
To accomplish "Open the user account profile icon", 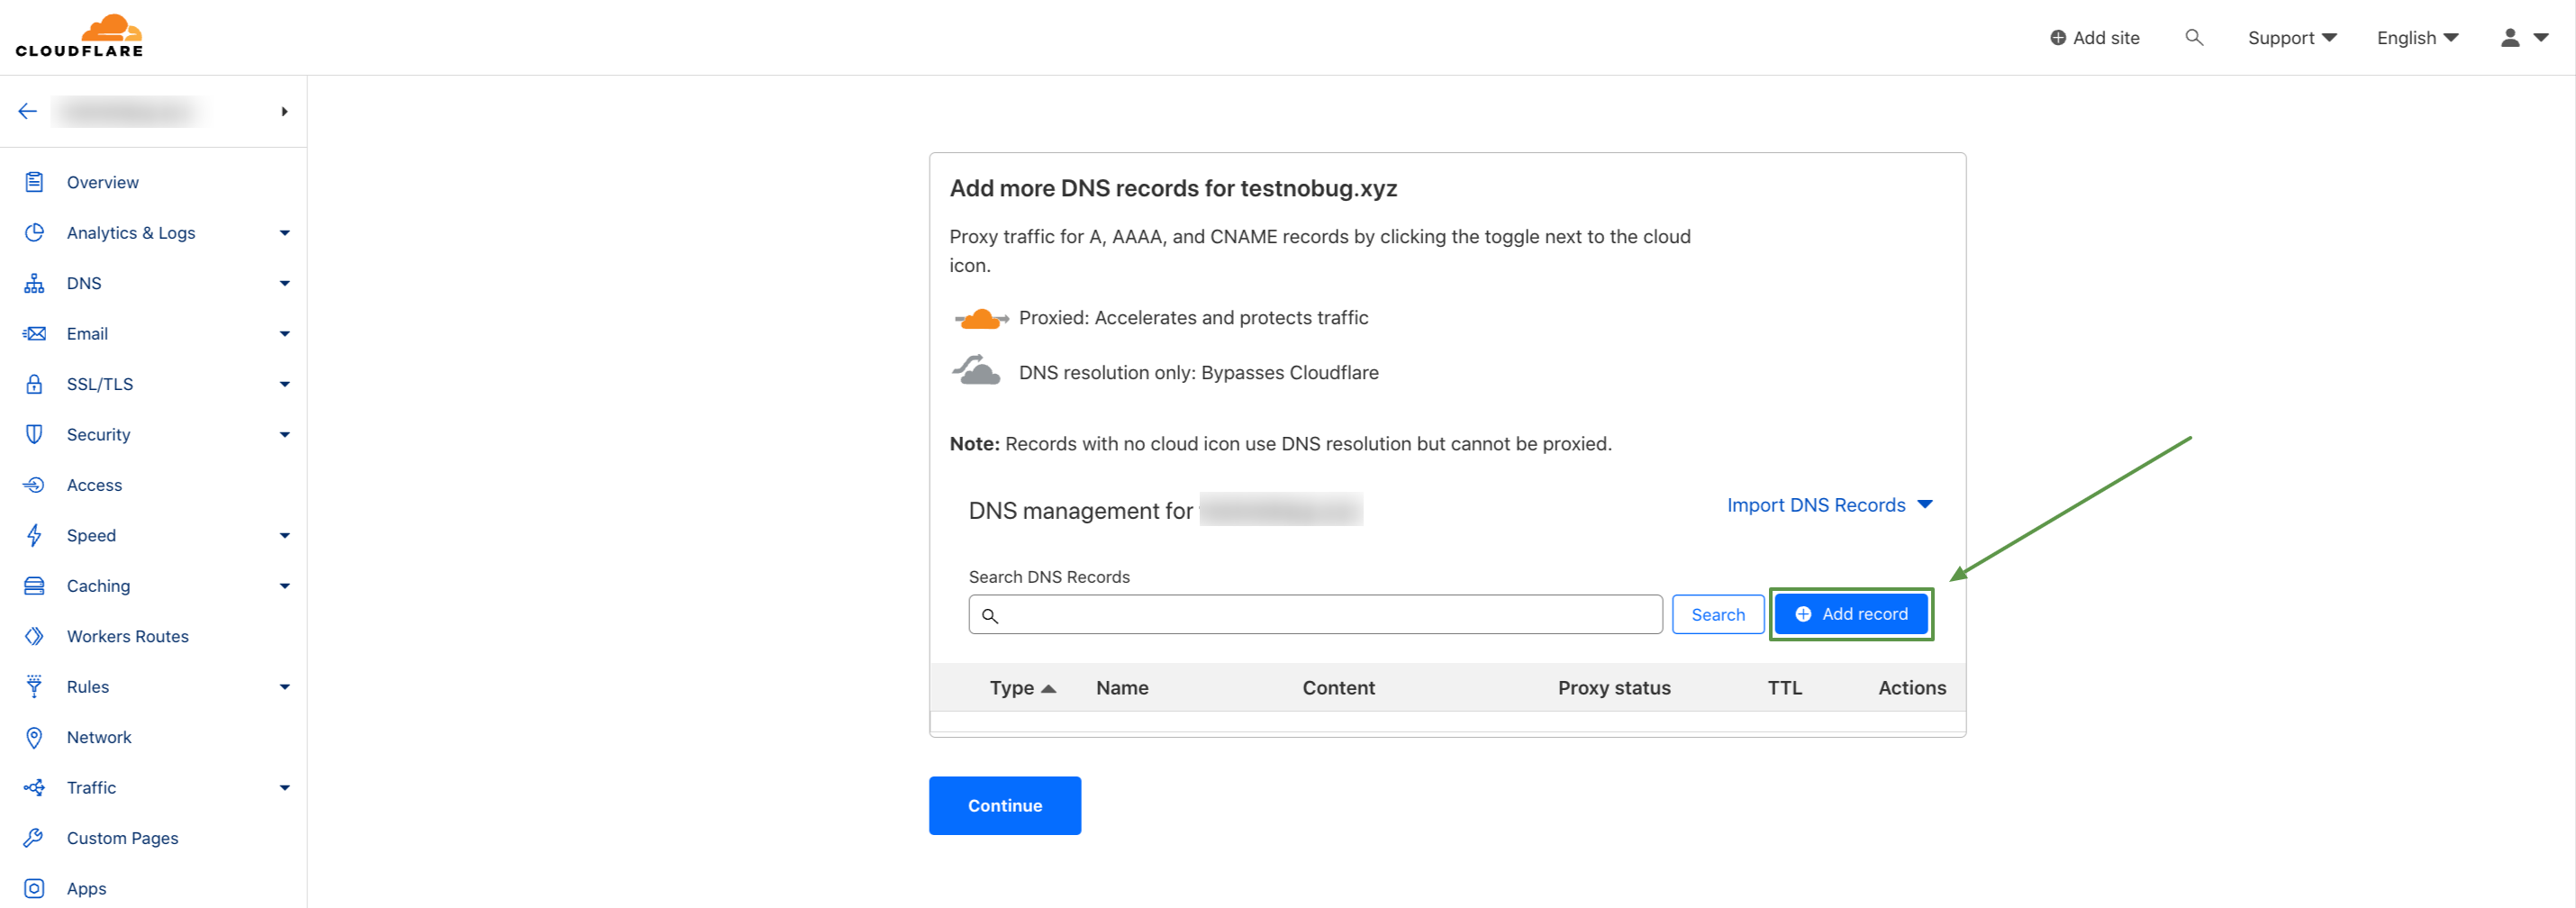I will (2510, 37).
